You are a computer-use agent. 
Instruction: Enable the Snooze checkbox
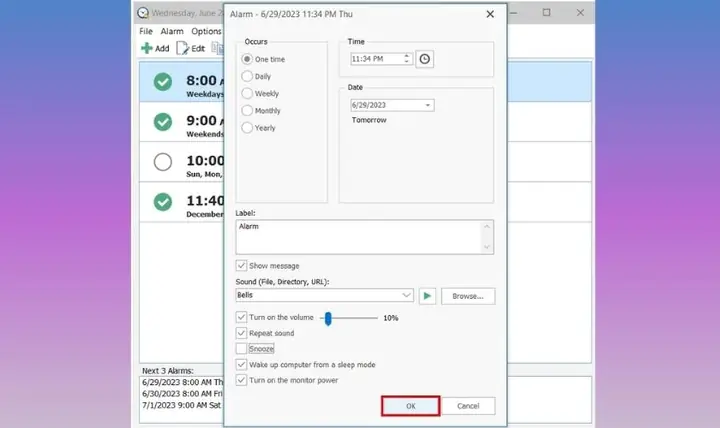tap(241, 349)
